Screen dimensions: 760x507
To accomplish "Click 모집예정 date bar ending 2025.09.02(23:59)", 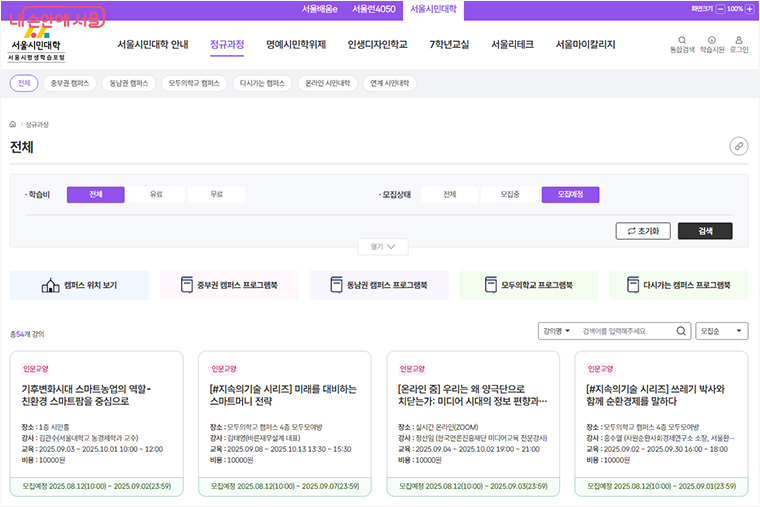I will click(96, 486).
